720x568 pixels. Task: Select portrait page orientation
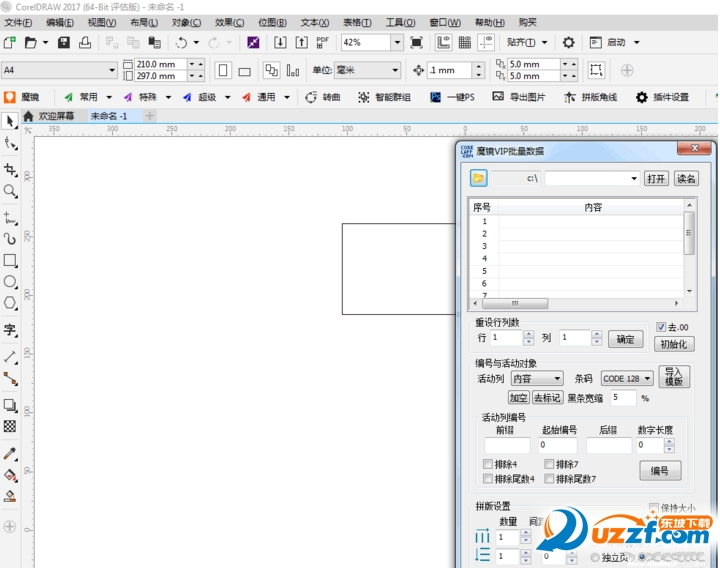[x=223, y=70]
